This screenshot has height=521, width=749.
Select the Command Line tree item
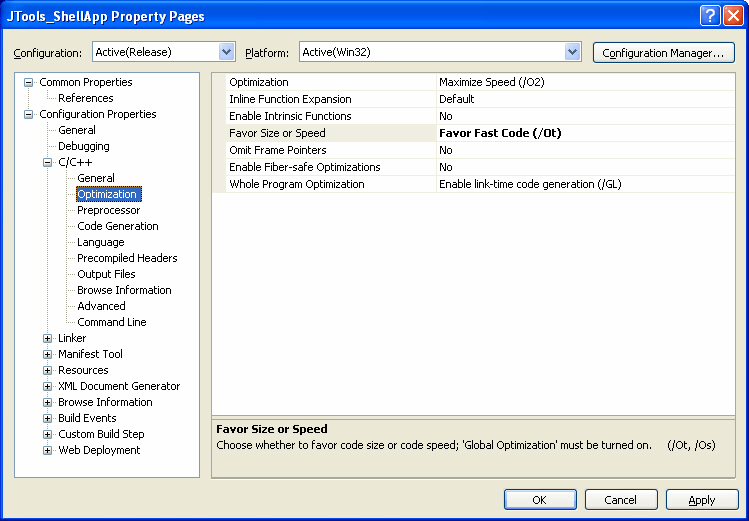(112, 322)
